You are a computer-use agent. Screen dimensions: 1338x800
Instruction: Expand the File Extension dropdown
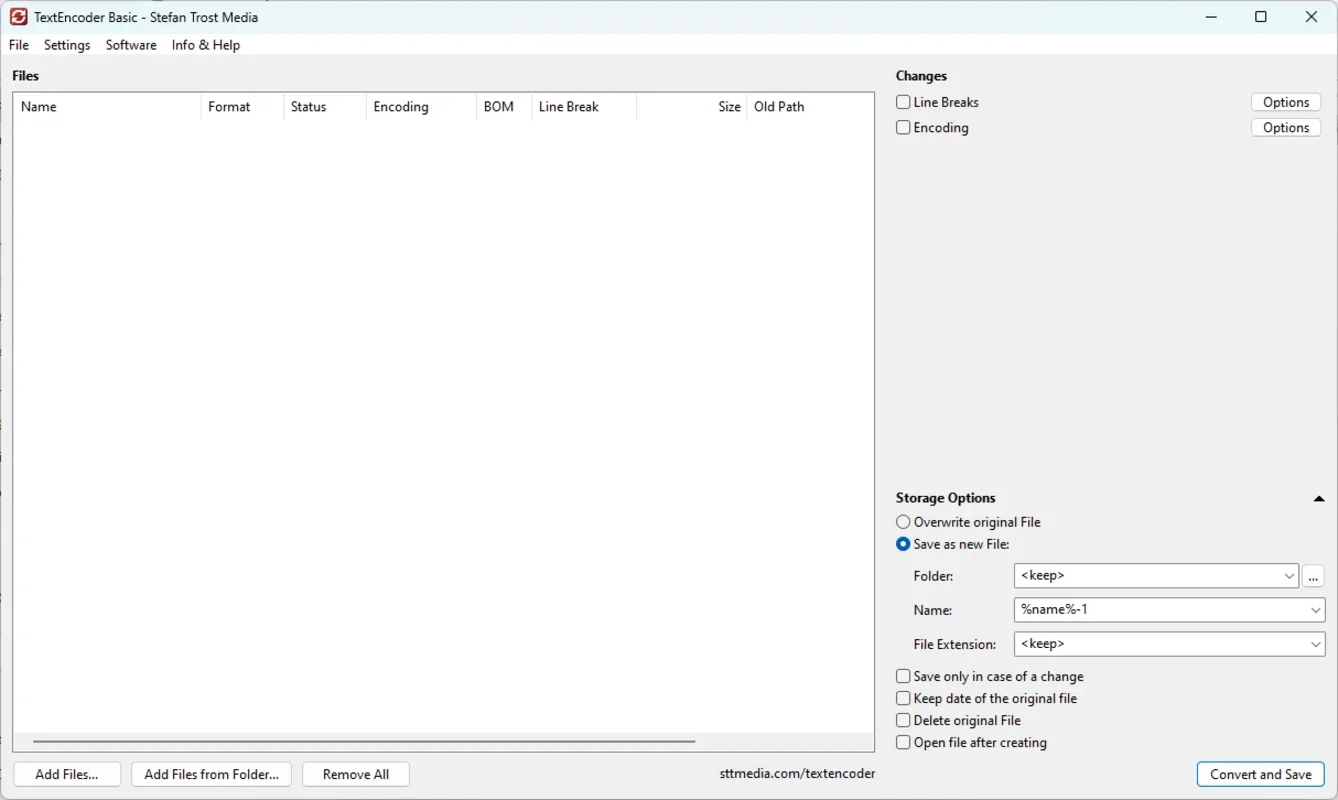(x=1315, y=645)
